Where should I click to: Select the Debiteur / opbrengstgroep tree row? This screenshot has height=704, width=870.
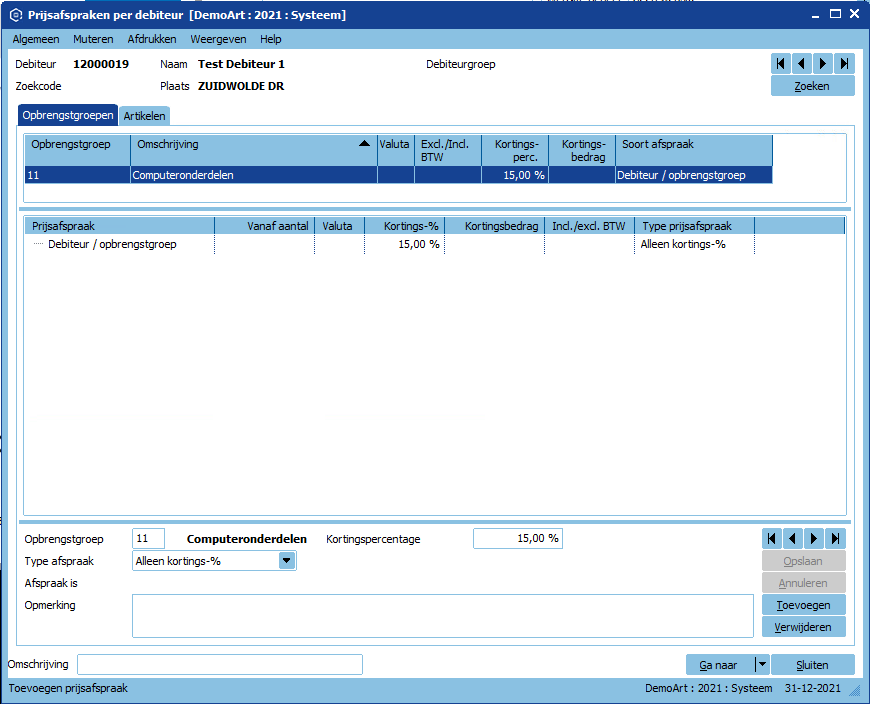point(112,244)
